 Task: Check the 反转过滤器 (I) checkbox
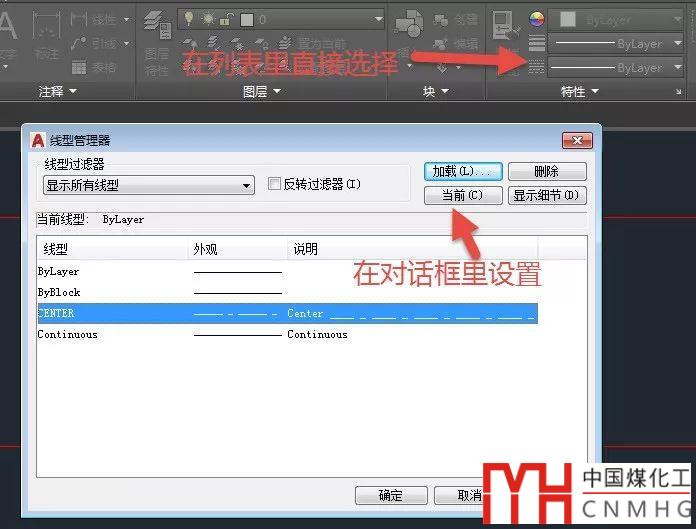coord(274,183)
